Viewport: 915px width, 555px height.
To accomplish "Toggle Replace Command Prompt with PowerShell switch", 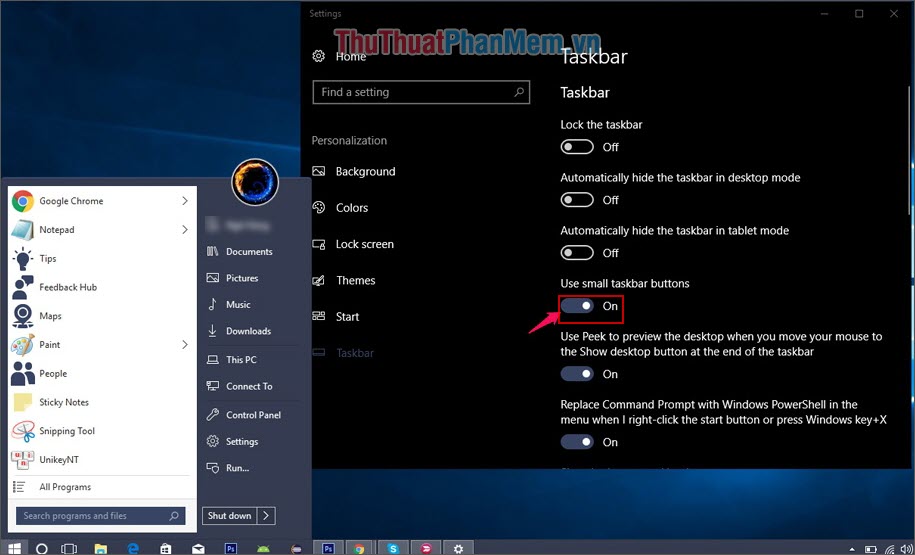I will pos(577,442).
